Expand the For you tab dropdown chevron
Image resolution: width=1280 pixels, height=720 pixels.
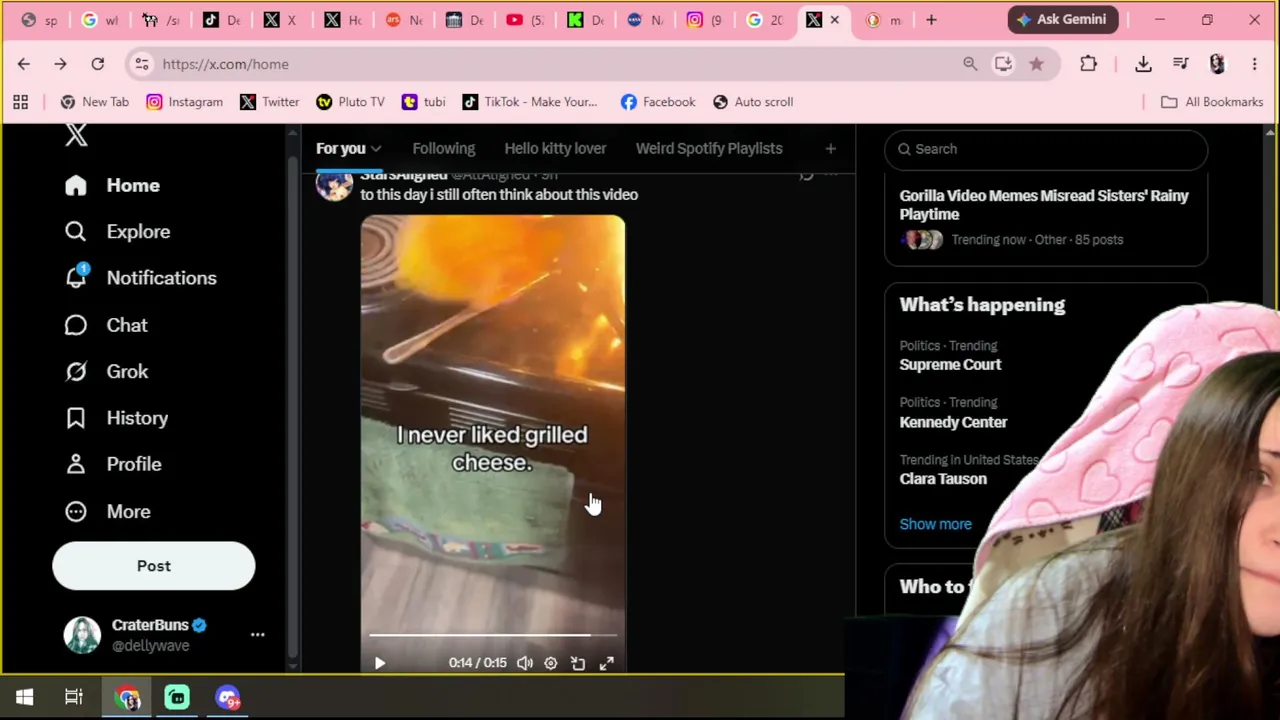[x=376, y=149]
